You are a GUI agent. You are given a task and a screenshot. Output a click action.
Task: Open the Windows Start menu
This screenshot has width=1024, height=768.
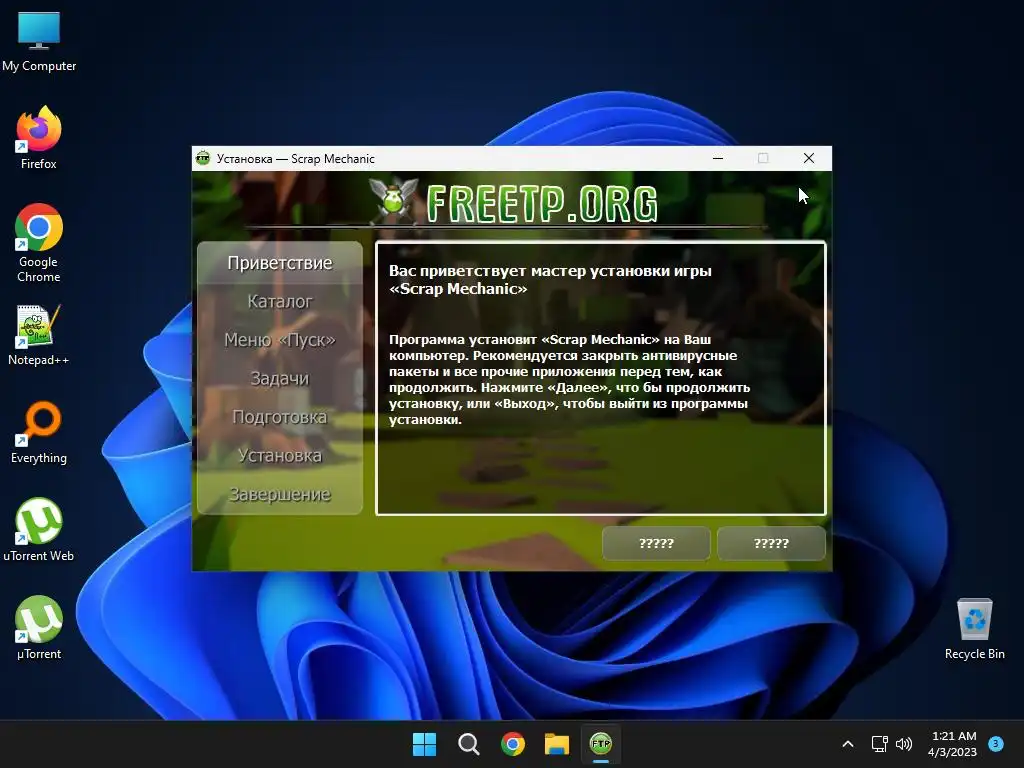(x=424, y=744)
